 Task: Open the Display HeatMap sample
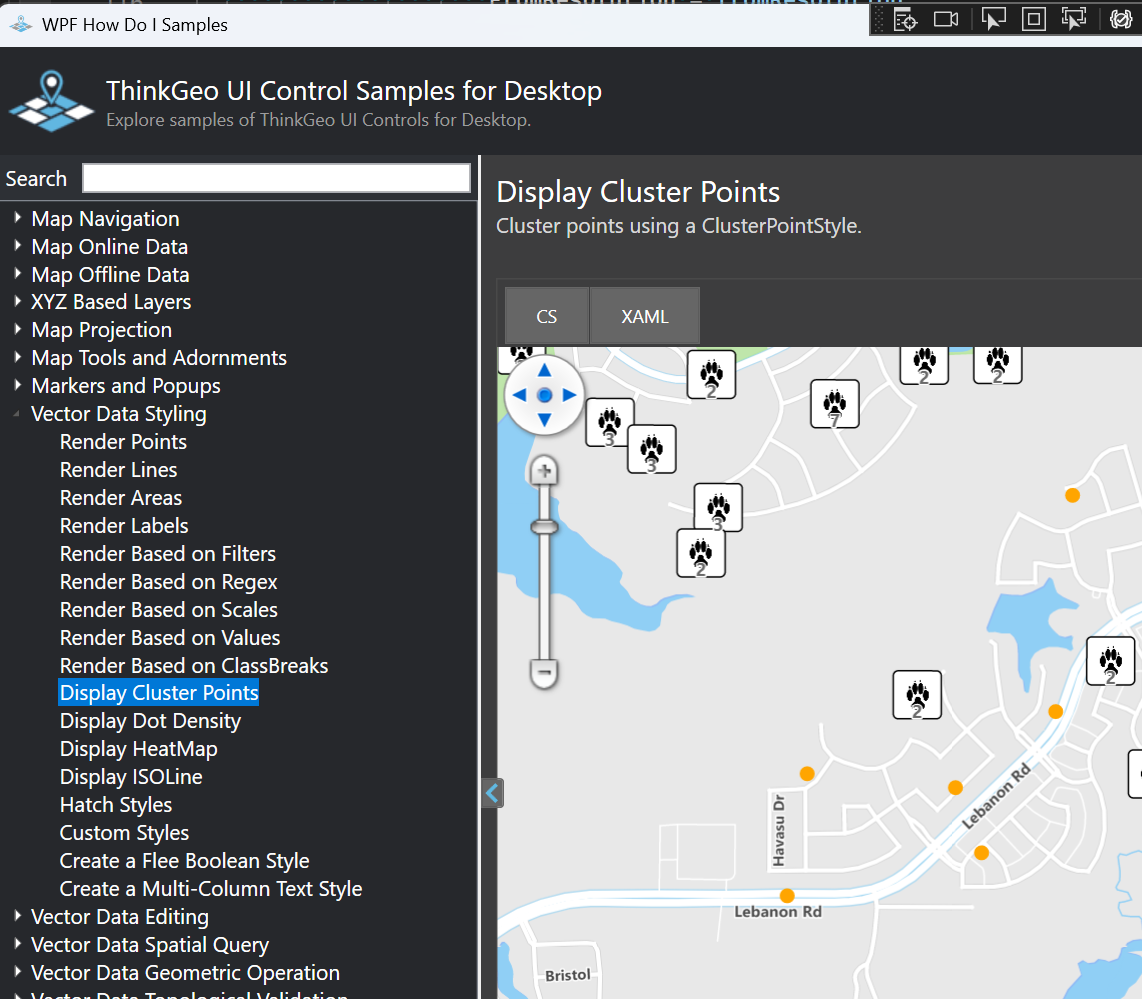(x=138, y=749)
